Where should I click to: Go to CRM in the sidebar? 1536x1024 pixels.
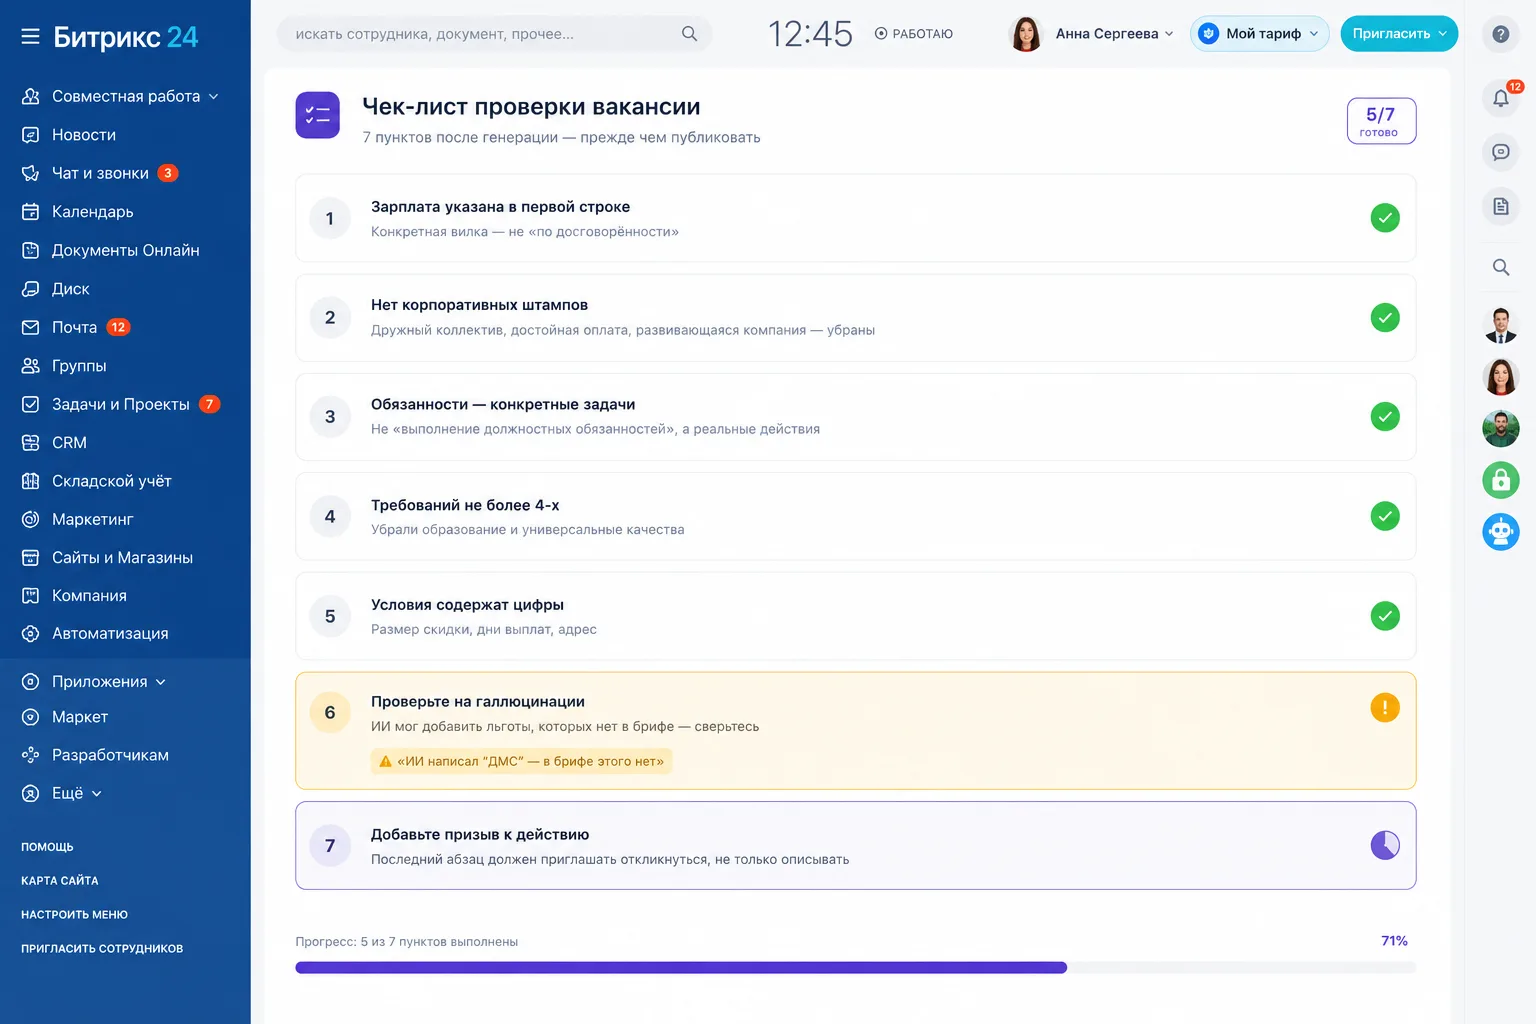[x=54, y=442]
